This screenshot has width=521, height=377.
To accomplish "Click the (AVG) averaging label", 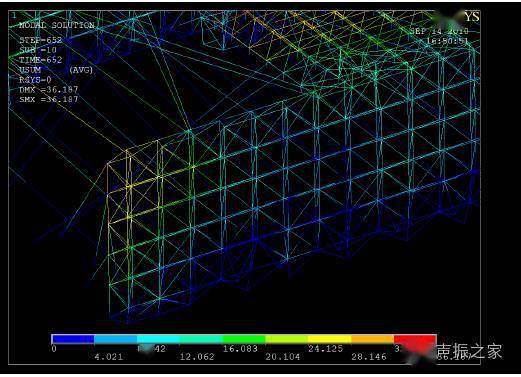I will coord(81,70).
